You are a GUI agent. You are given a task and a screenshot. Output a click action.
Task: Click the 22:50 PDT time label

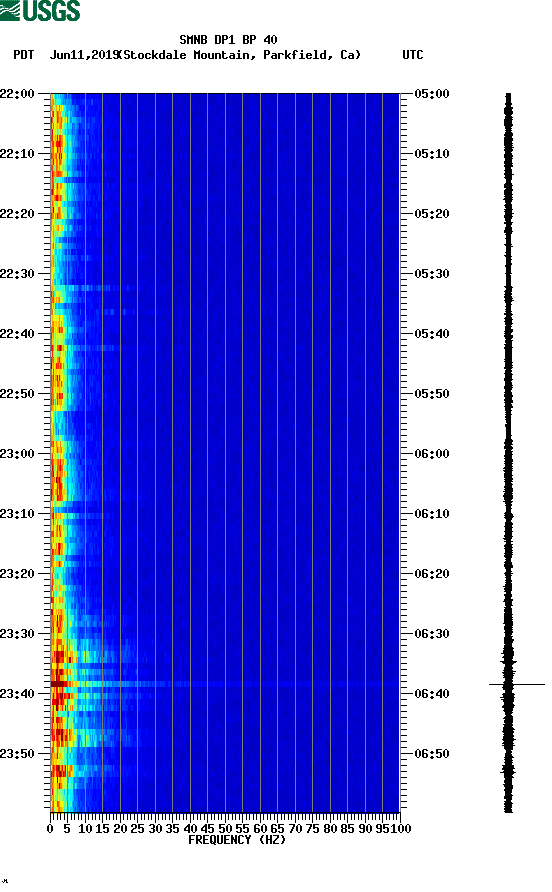(18, 394)
